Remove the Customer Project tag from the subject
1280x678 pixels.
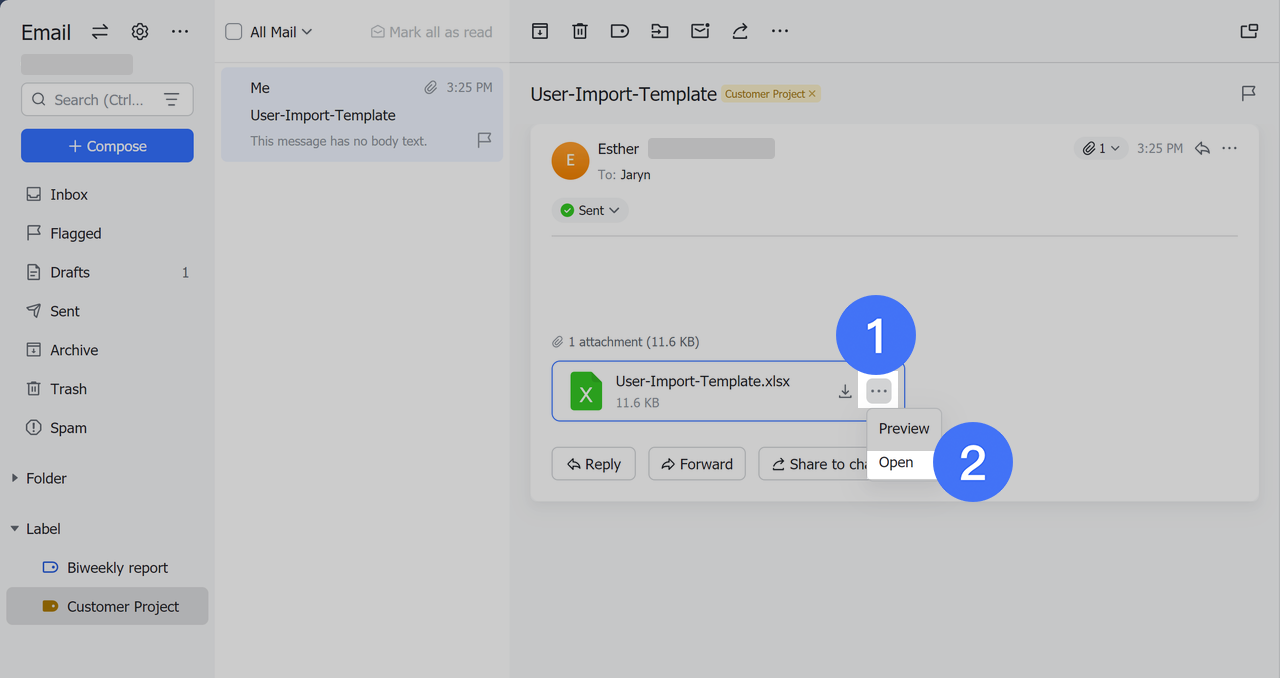(x=812, y=93)
